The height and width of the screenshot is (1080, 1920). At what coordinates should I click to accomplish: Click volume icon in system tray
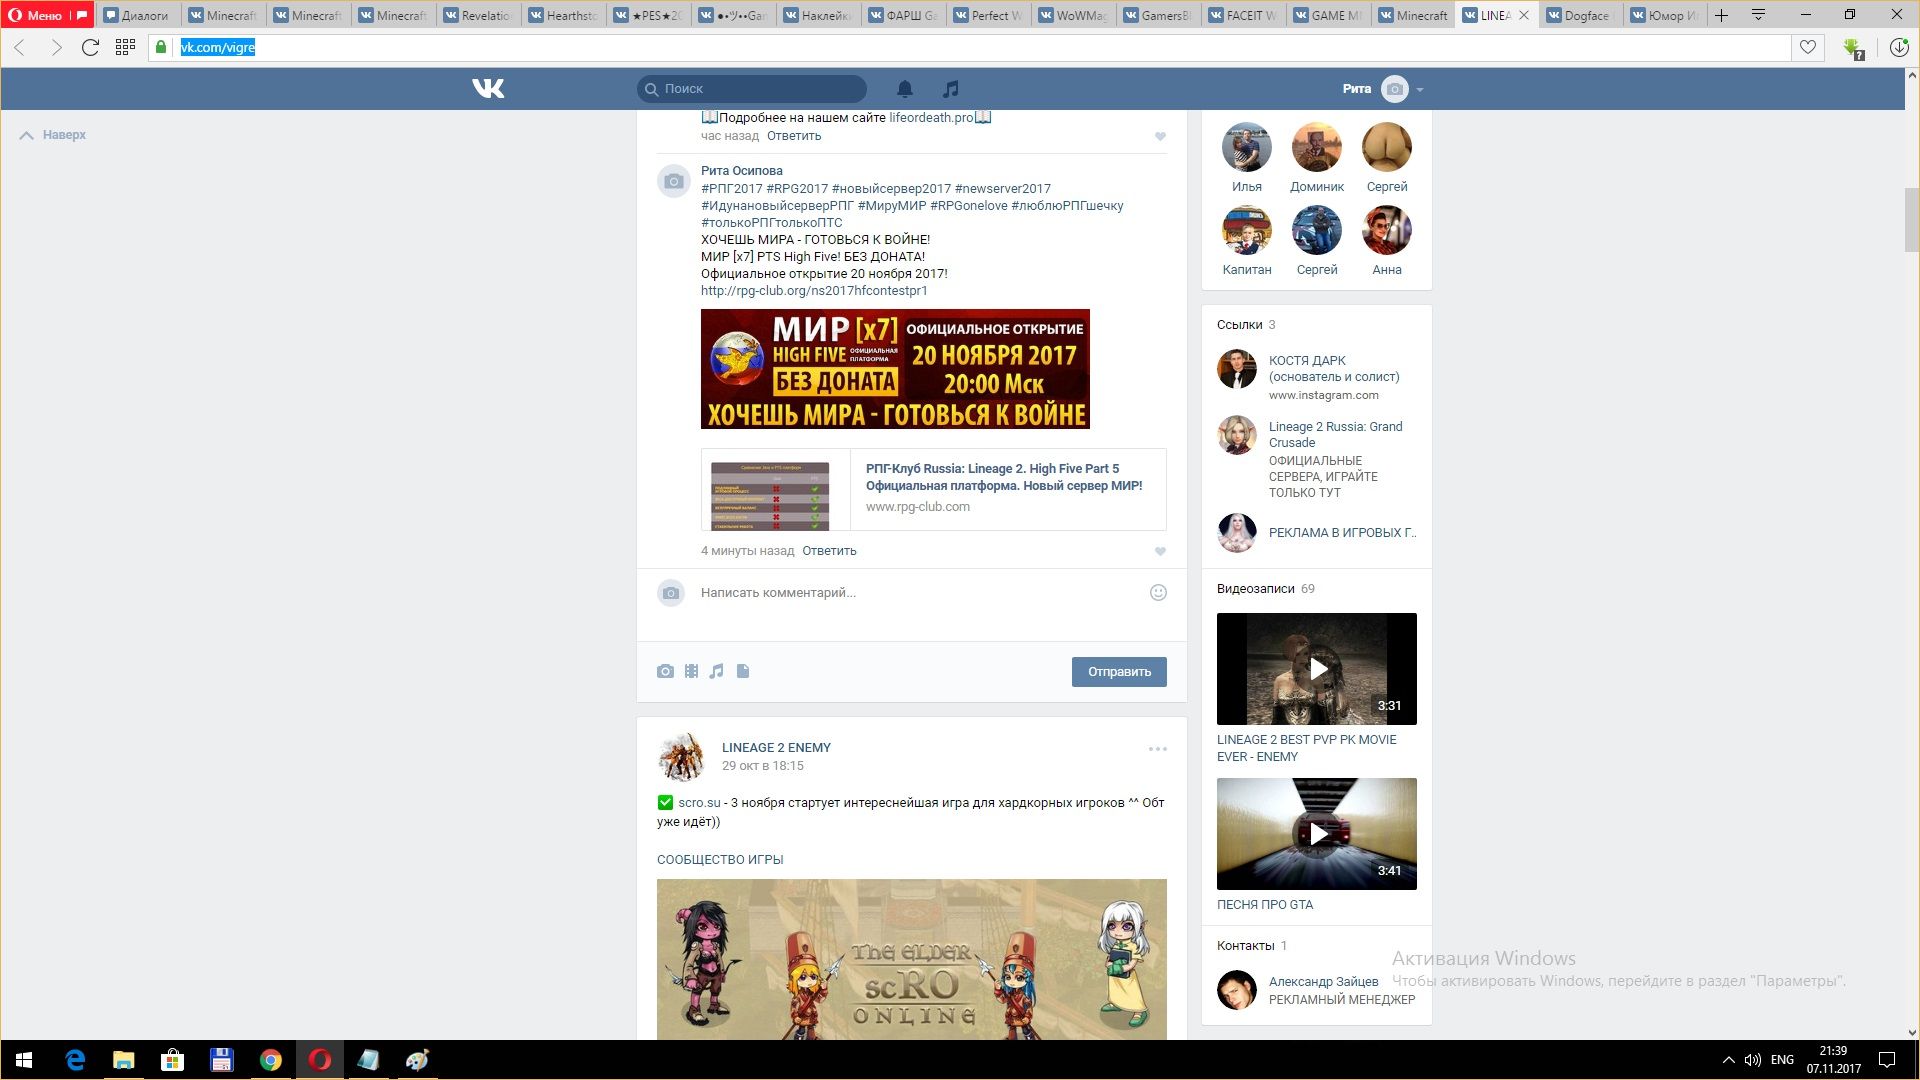(x=1752, y=1060)
